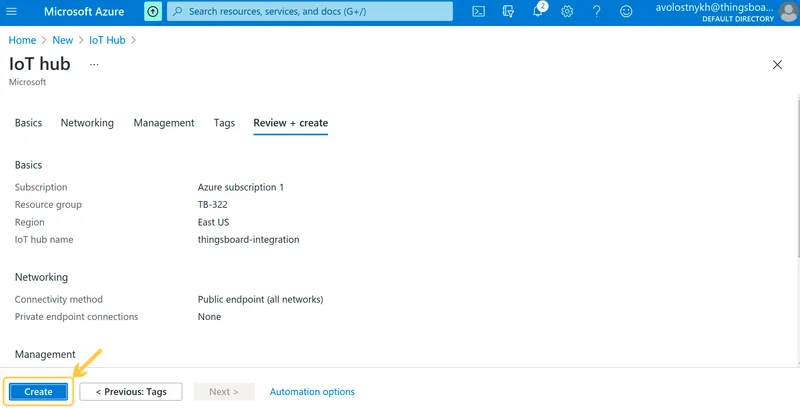Click the upgrade arrow icon beside Microsoft Azure
800x408 pixels.
(153, 11)
